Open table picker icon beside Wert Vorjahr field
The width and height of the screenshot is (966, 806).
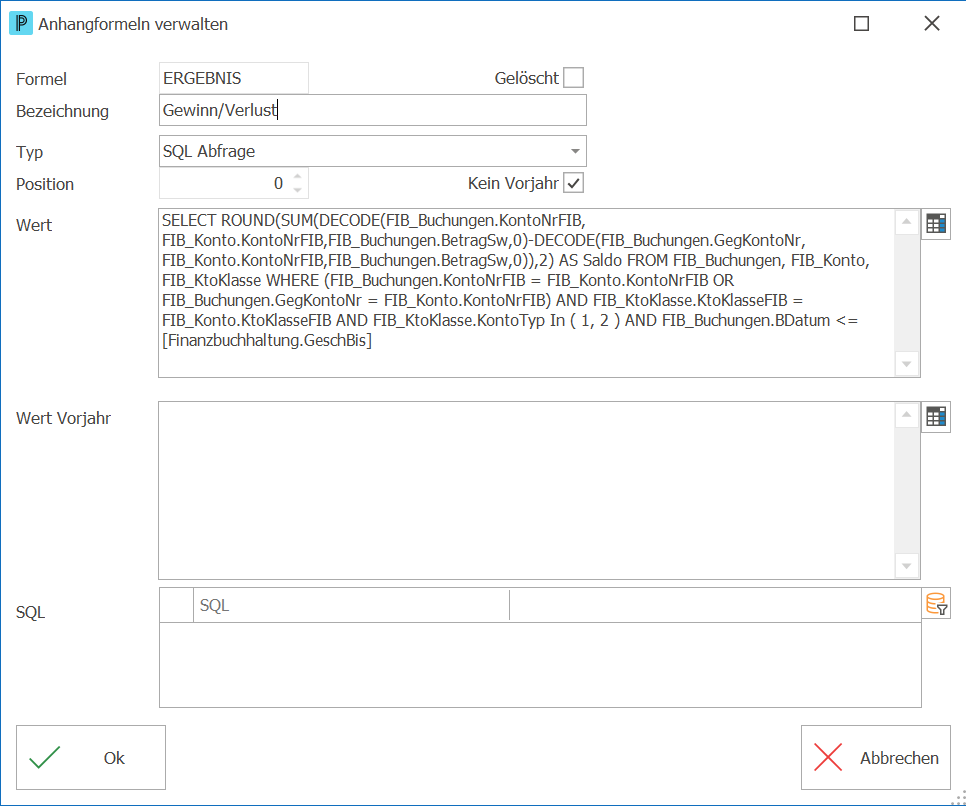pyautogui.click(x=936, y=417)
